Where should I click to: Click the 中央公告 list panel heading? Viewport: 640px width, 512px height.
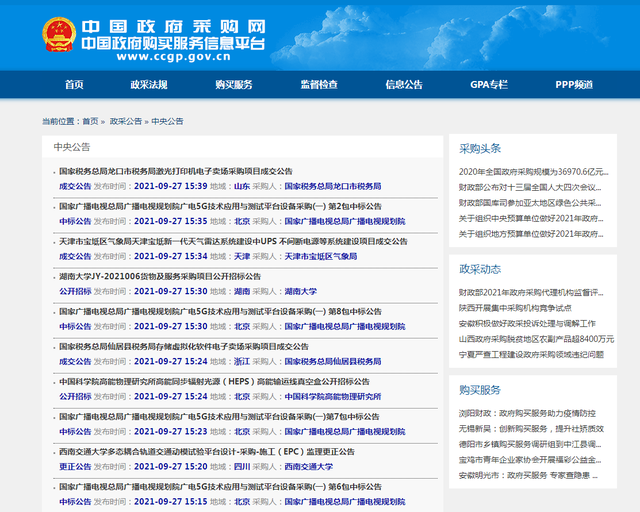(x=72, y=147)
